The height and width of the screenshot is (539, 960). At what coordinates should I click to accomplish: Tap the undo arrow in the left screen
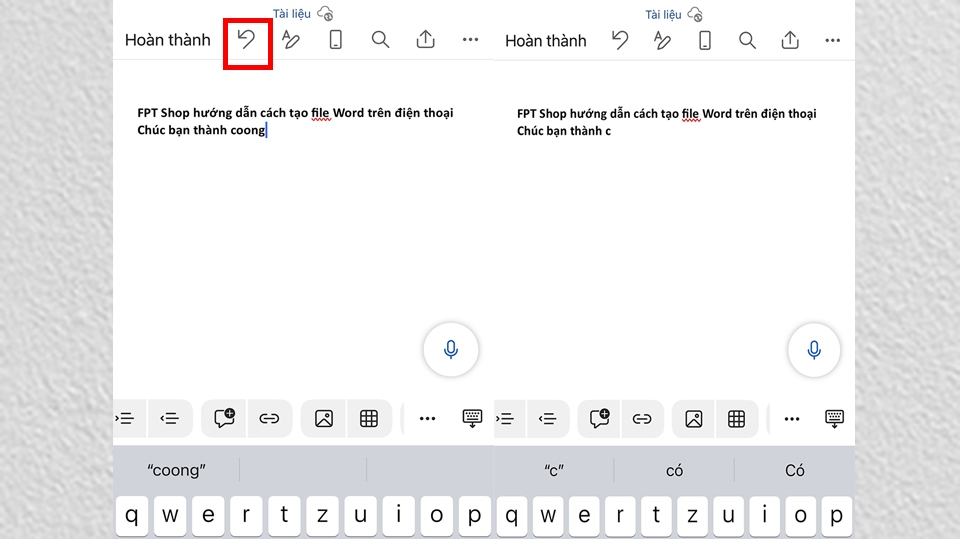click(246, 40)
